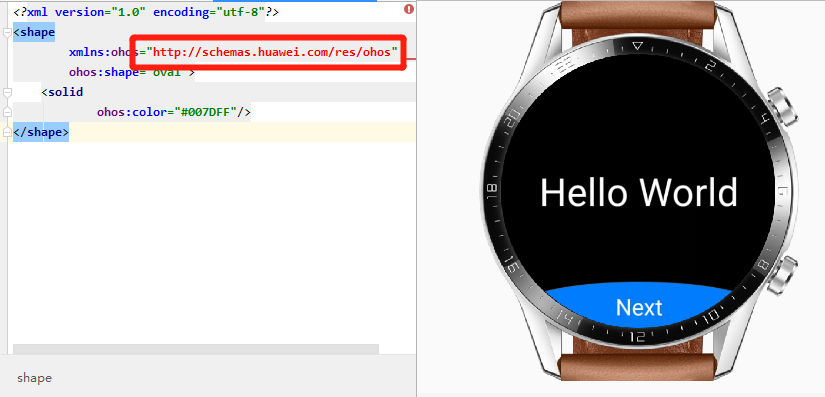The height and width of the screenshot is (397, 825).
Task: Click the Hello World text on watch
Action: 639,192
